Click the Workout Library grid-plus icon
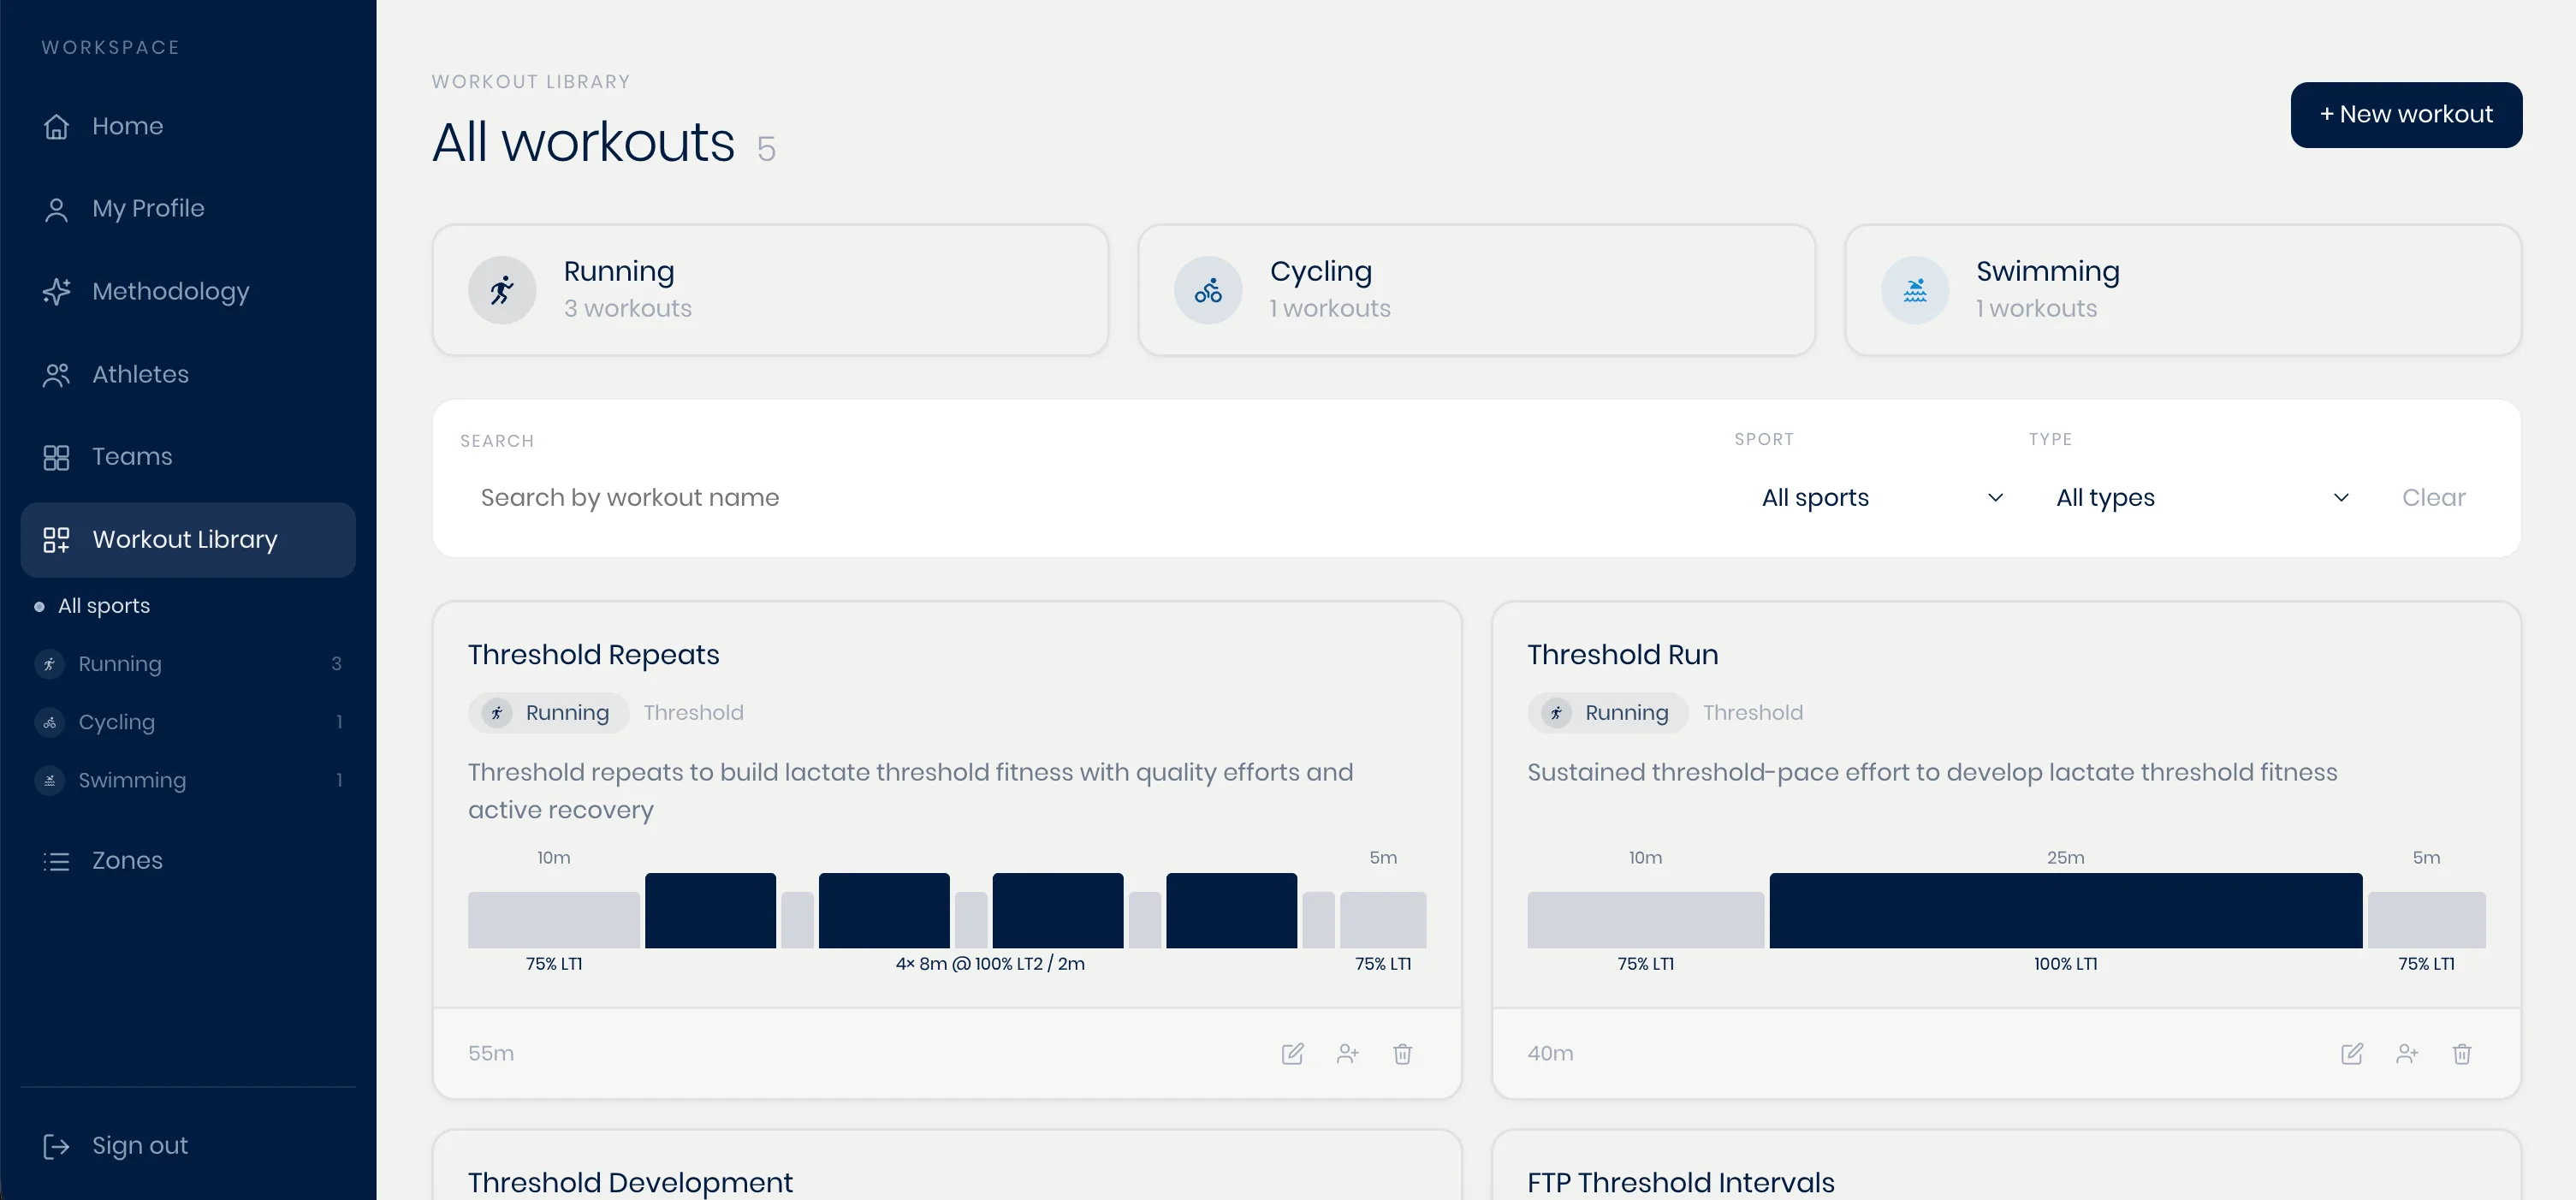 click(56, 540)
